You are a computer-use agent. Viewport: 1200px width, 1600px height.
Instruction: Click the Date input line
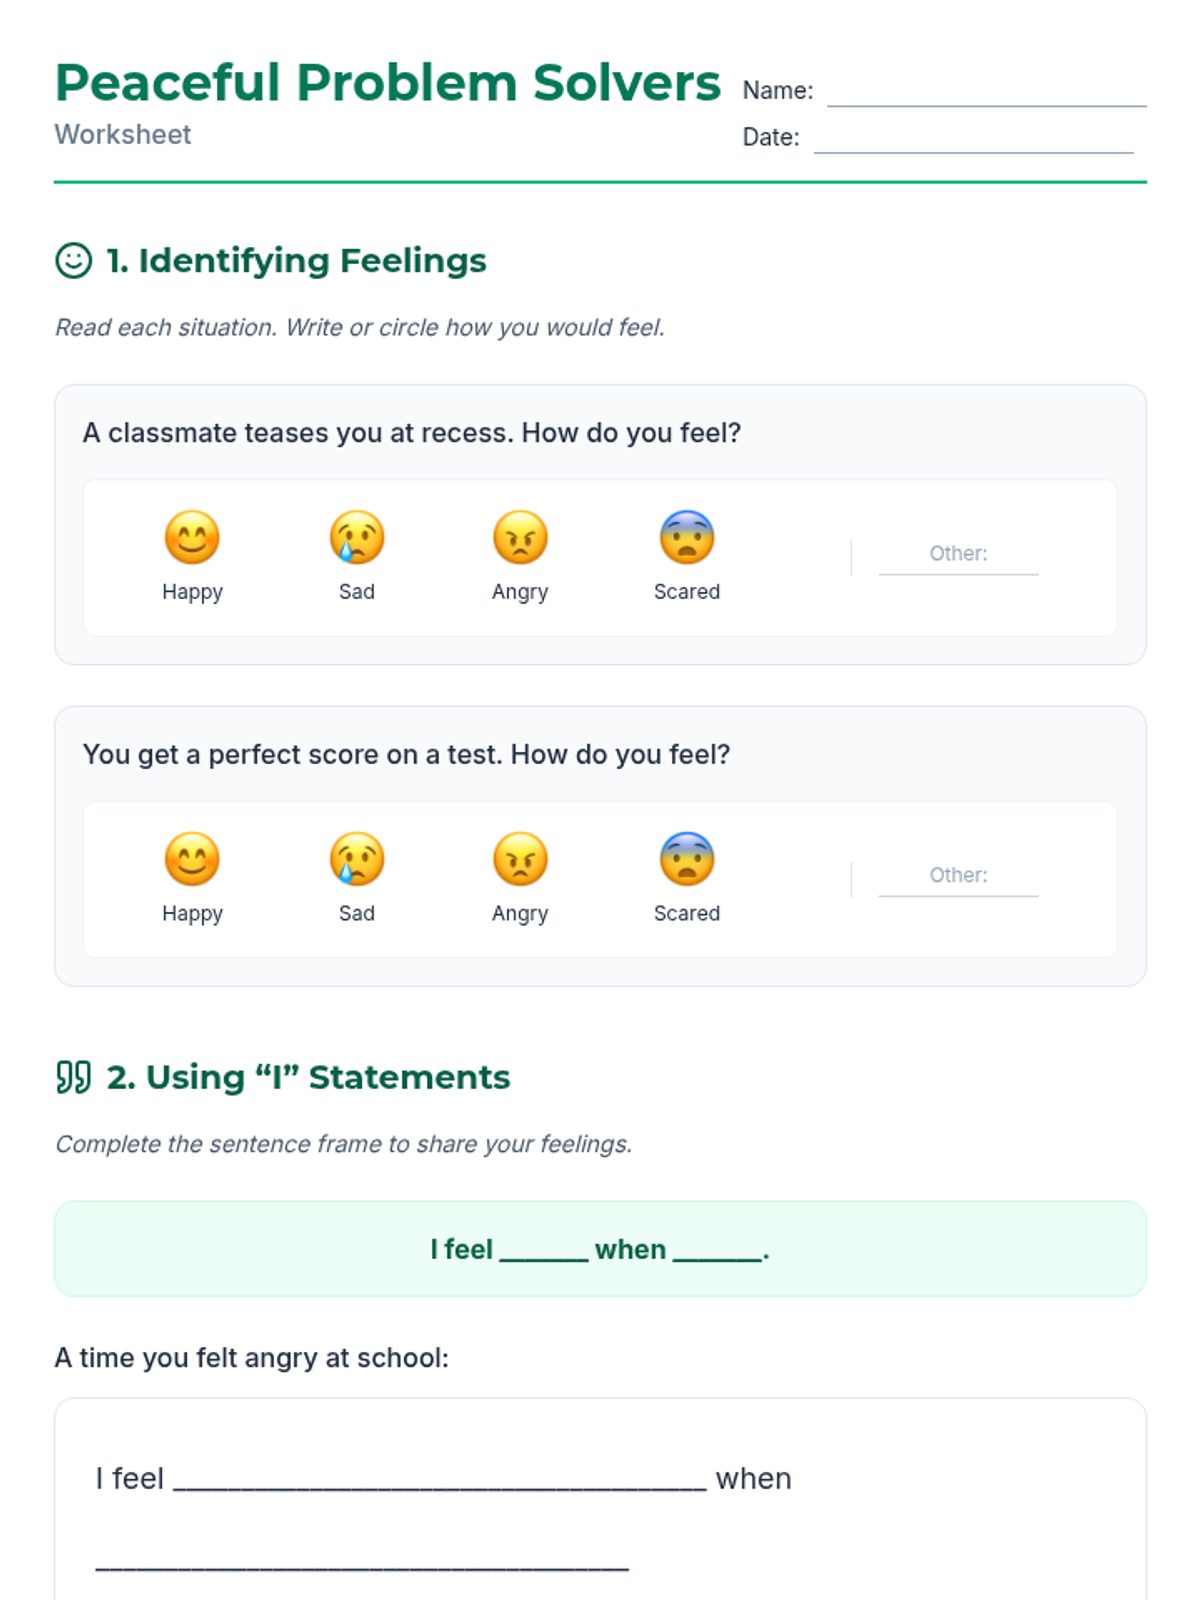coord(973,140)
